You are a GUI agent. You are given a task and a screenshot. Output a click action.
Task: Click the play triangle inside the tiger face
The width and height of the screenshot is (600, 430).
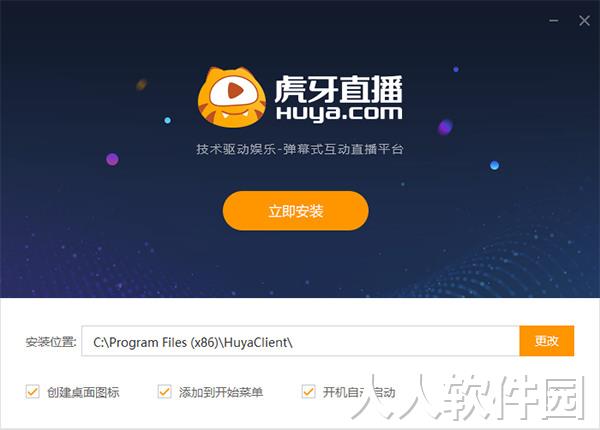click(x=235, y=91)
